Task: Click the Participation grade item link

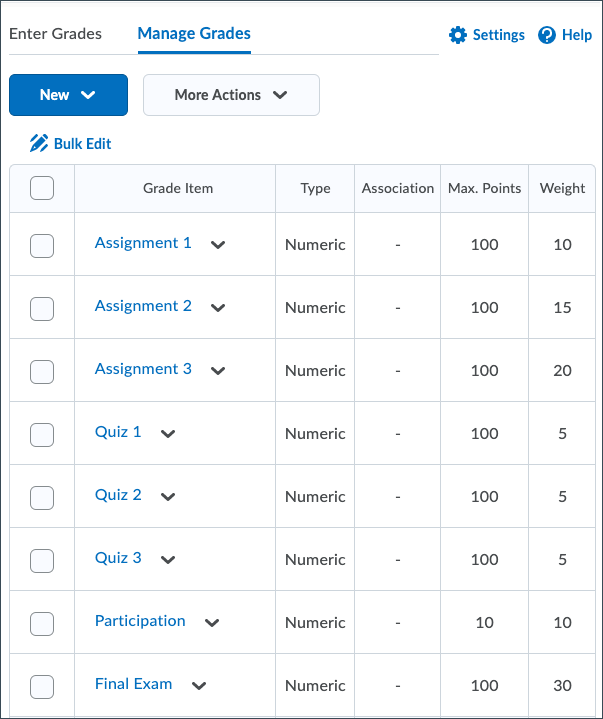Action: pos(140,621)
